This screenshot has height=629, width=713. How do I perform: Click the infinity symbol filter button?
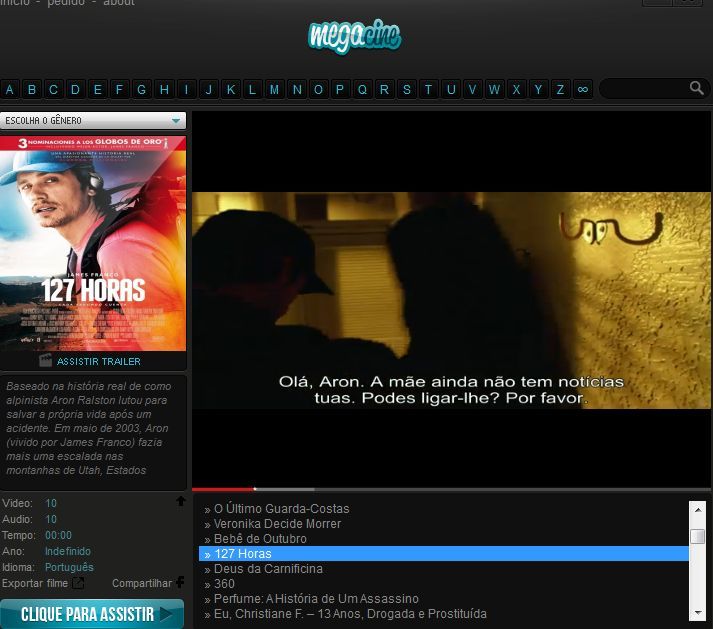coord(582,89)
